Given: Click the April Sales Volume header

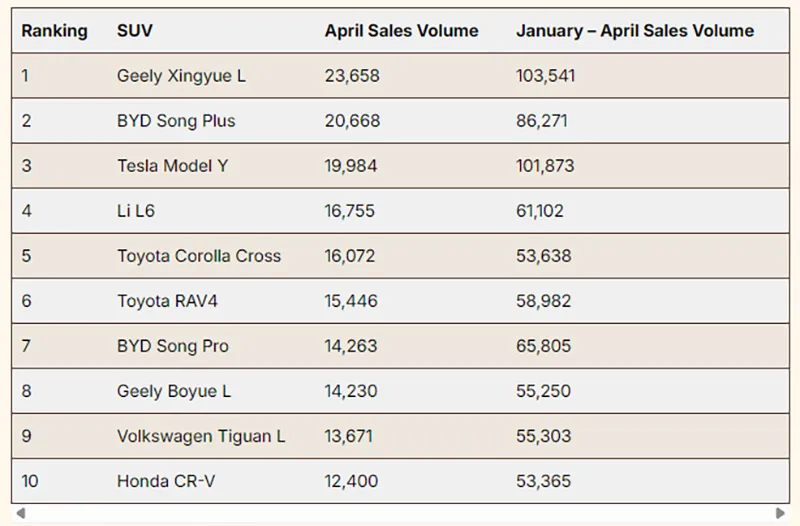Looking at the screenshot, I should [401, 31].
